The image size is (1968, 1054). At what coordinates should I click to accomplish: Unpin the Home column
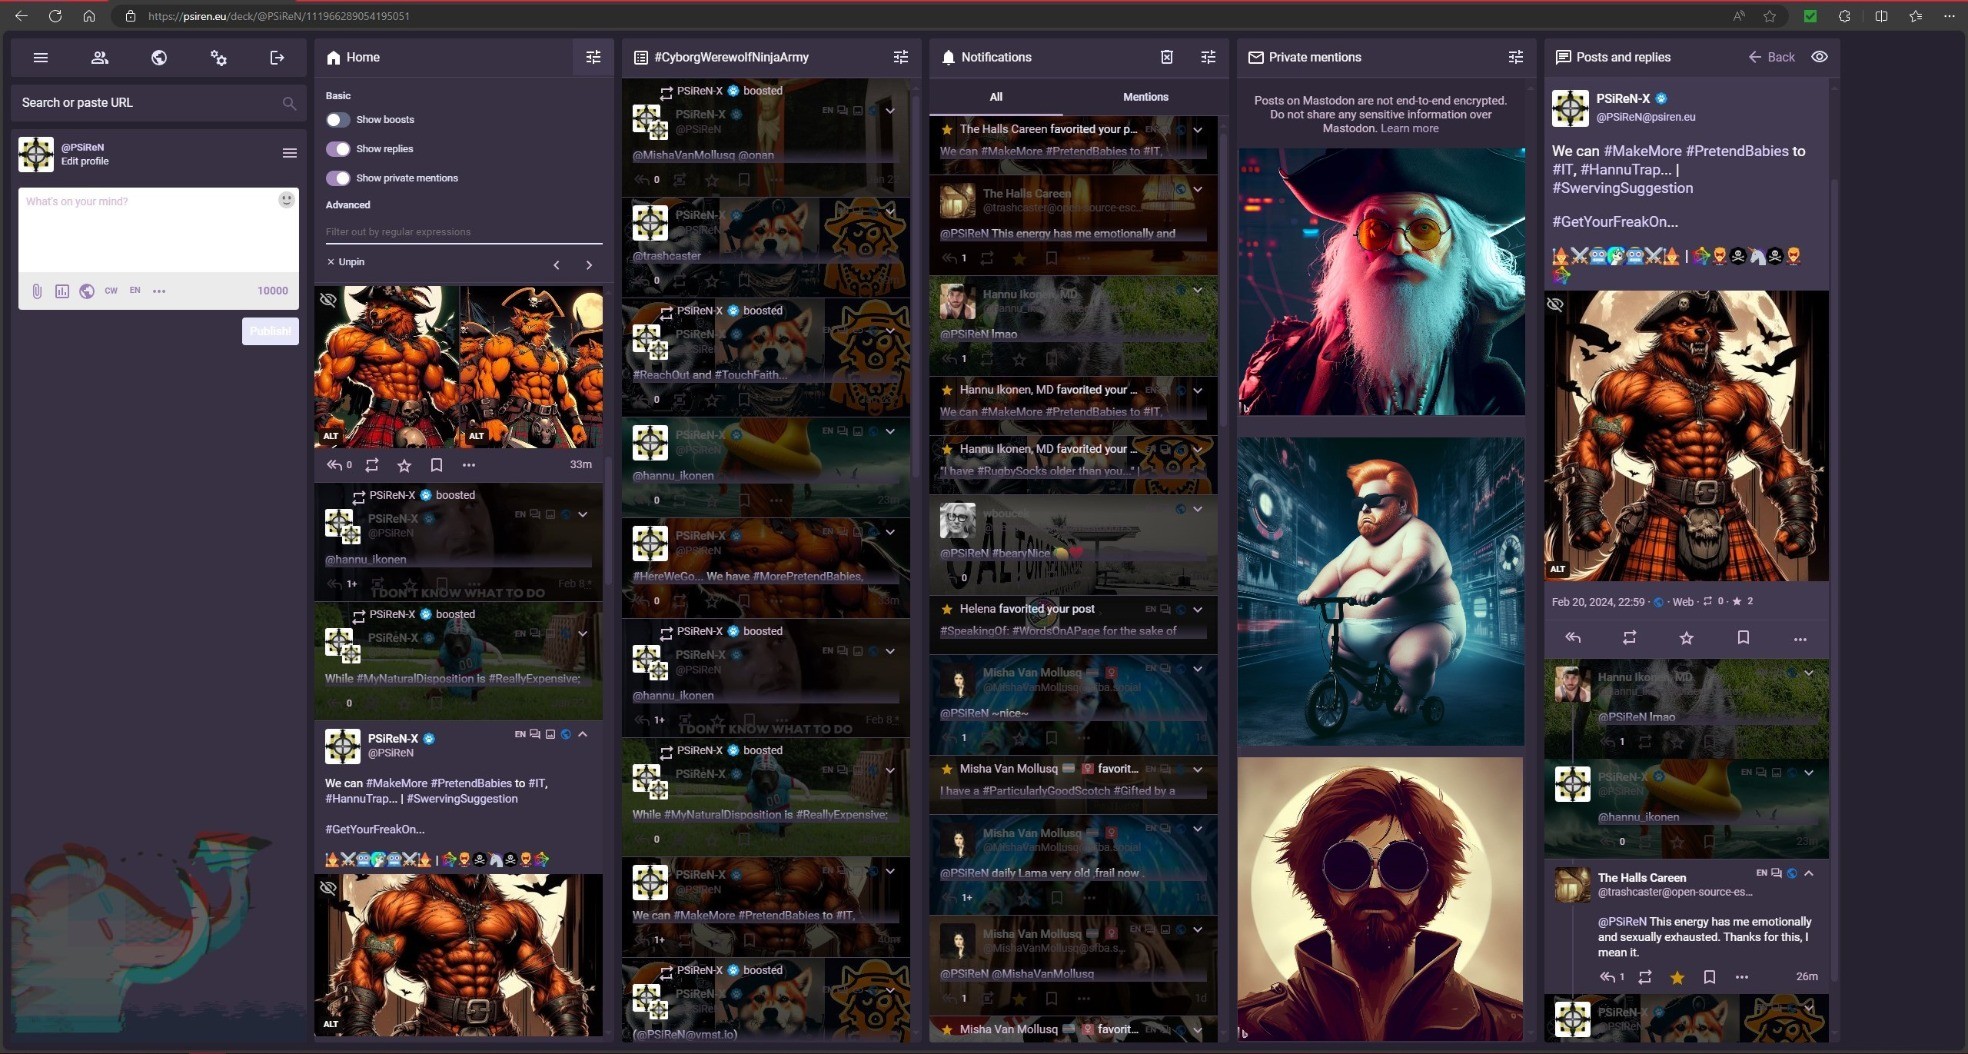click(x=346, y=262)
